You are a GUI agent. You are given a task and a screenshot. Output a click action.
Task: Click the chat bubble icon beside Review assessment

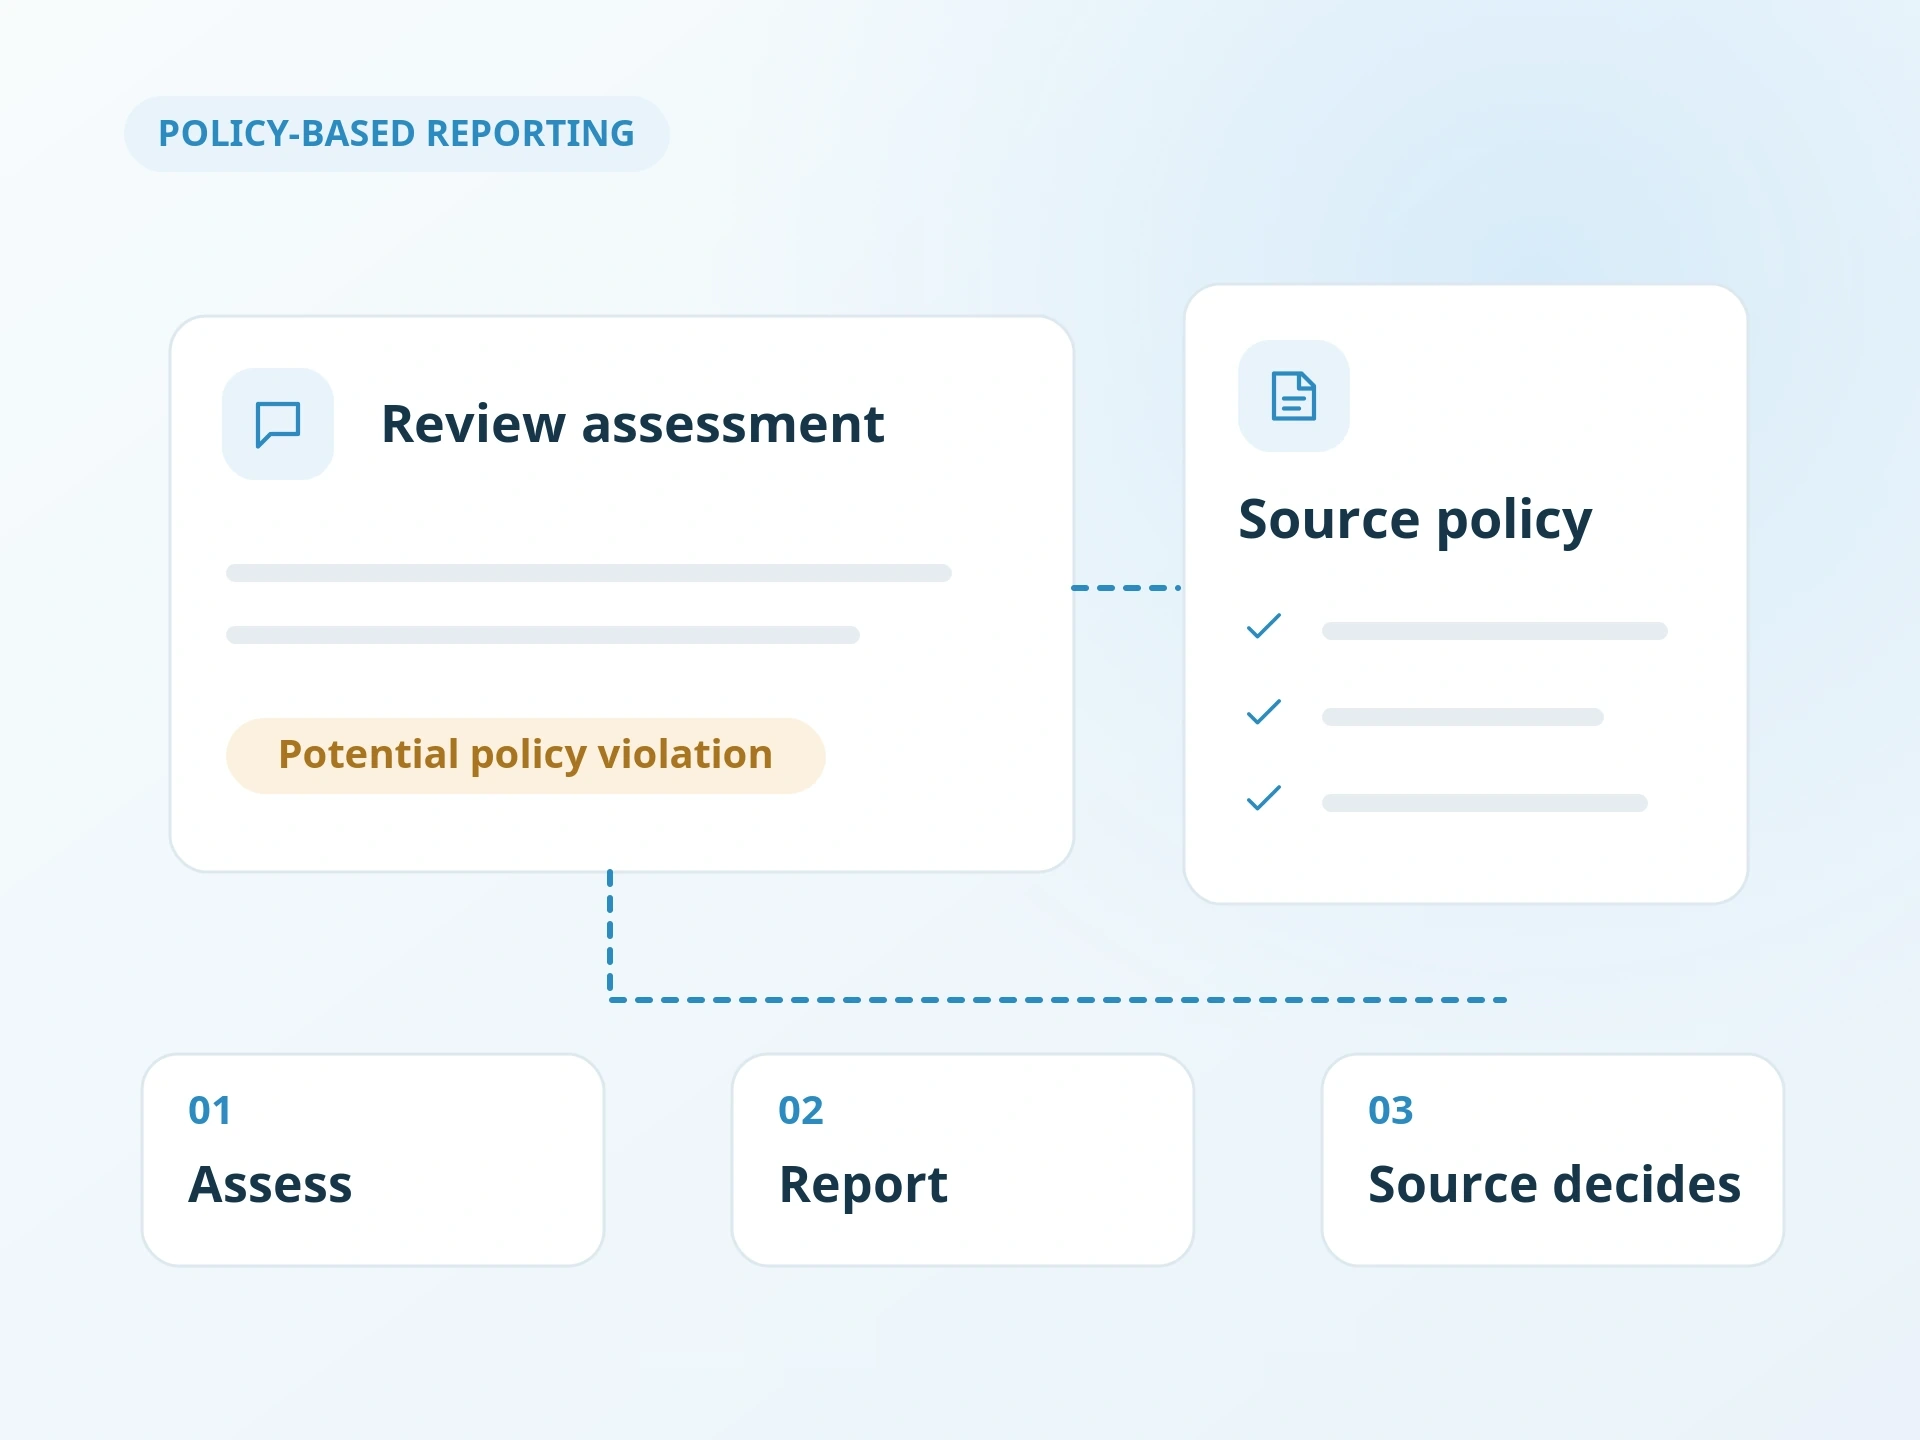pos(278,424)
